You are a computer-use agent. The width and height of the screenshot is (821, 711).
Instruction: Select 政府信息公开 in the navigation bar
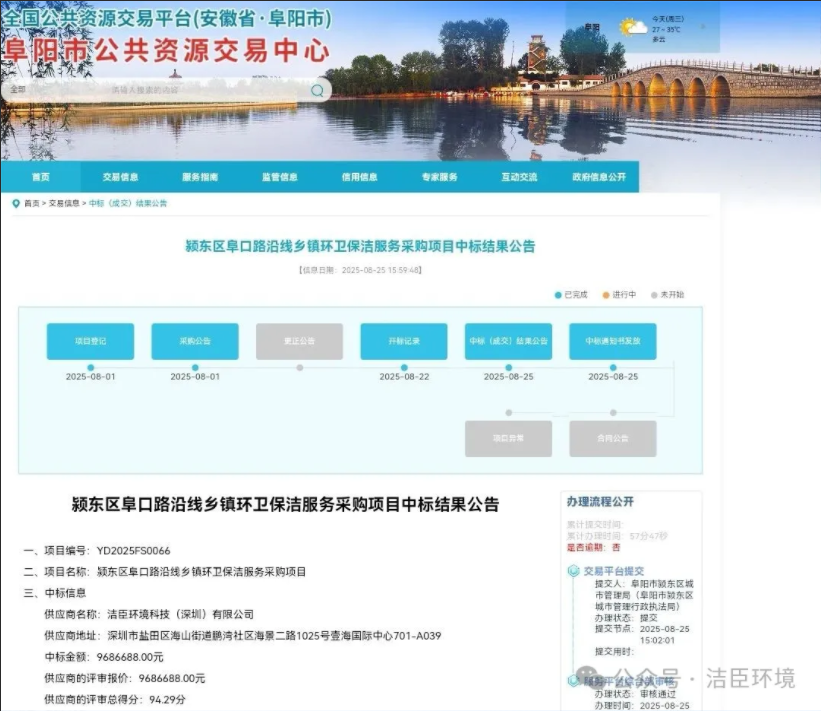click(599, 177)
